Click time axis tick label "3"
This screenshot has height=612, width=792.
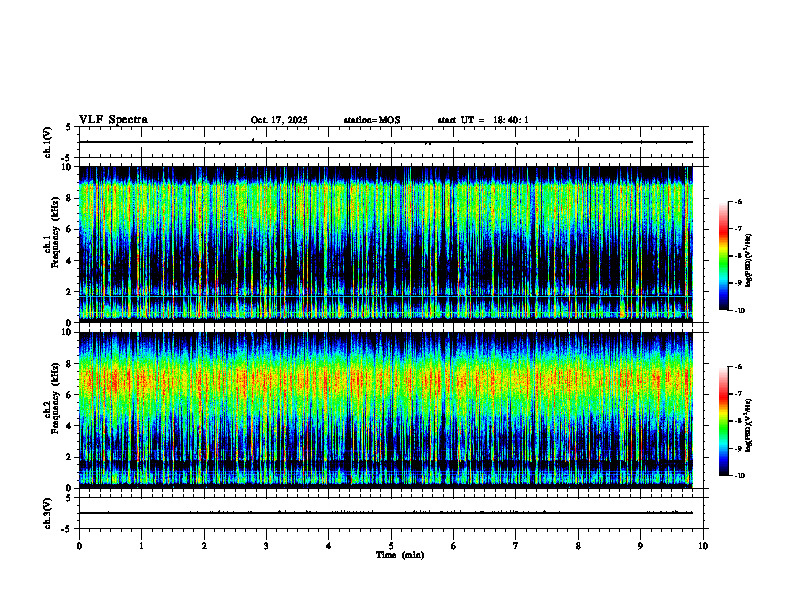[x=266, y=546]
